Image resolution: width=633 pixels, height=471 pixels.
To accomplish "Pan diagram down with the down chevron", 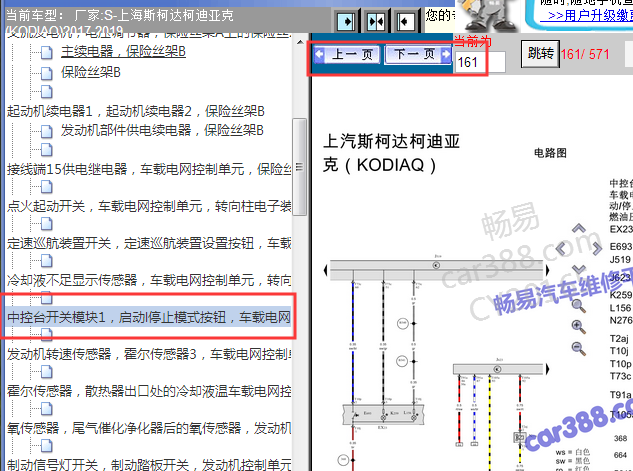I will pos(579,268).
